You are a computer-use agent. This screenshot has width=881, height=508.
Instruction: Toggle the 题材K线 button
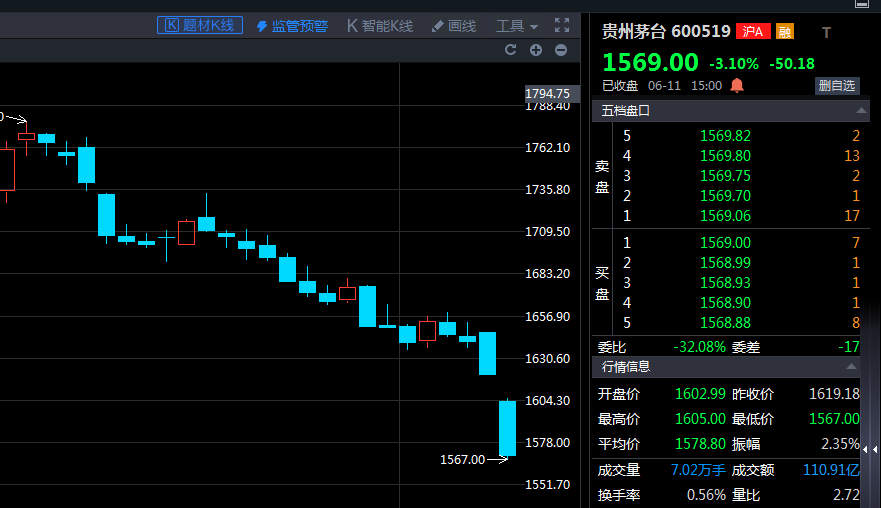[200, 25]
